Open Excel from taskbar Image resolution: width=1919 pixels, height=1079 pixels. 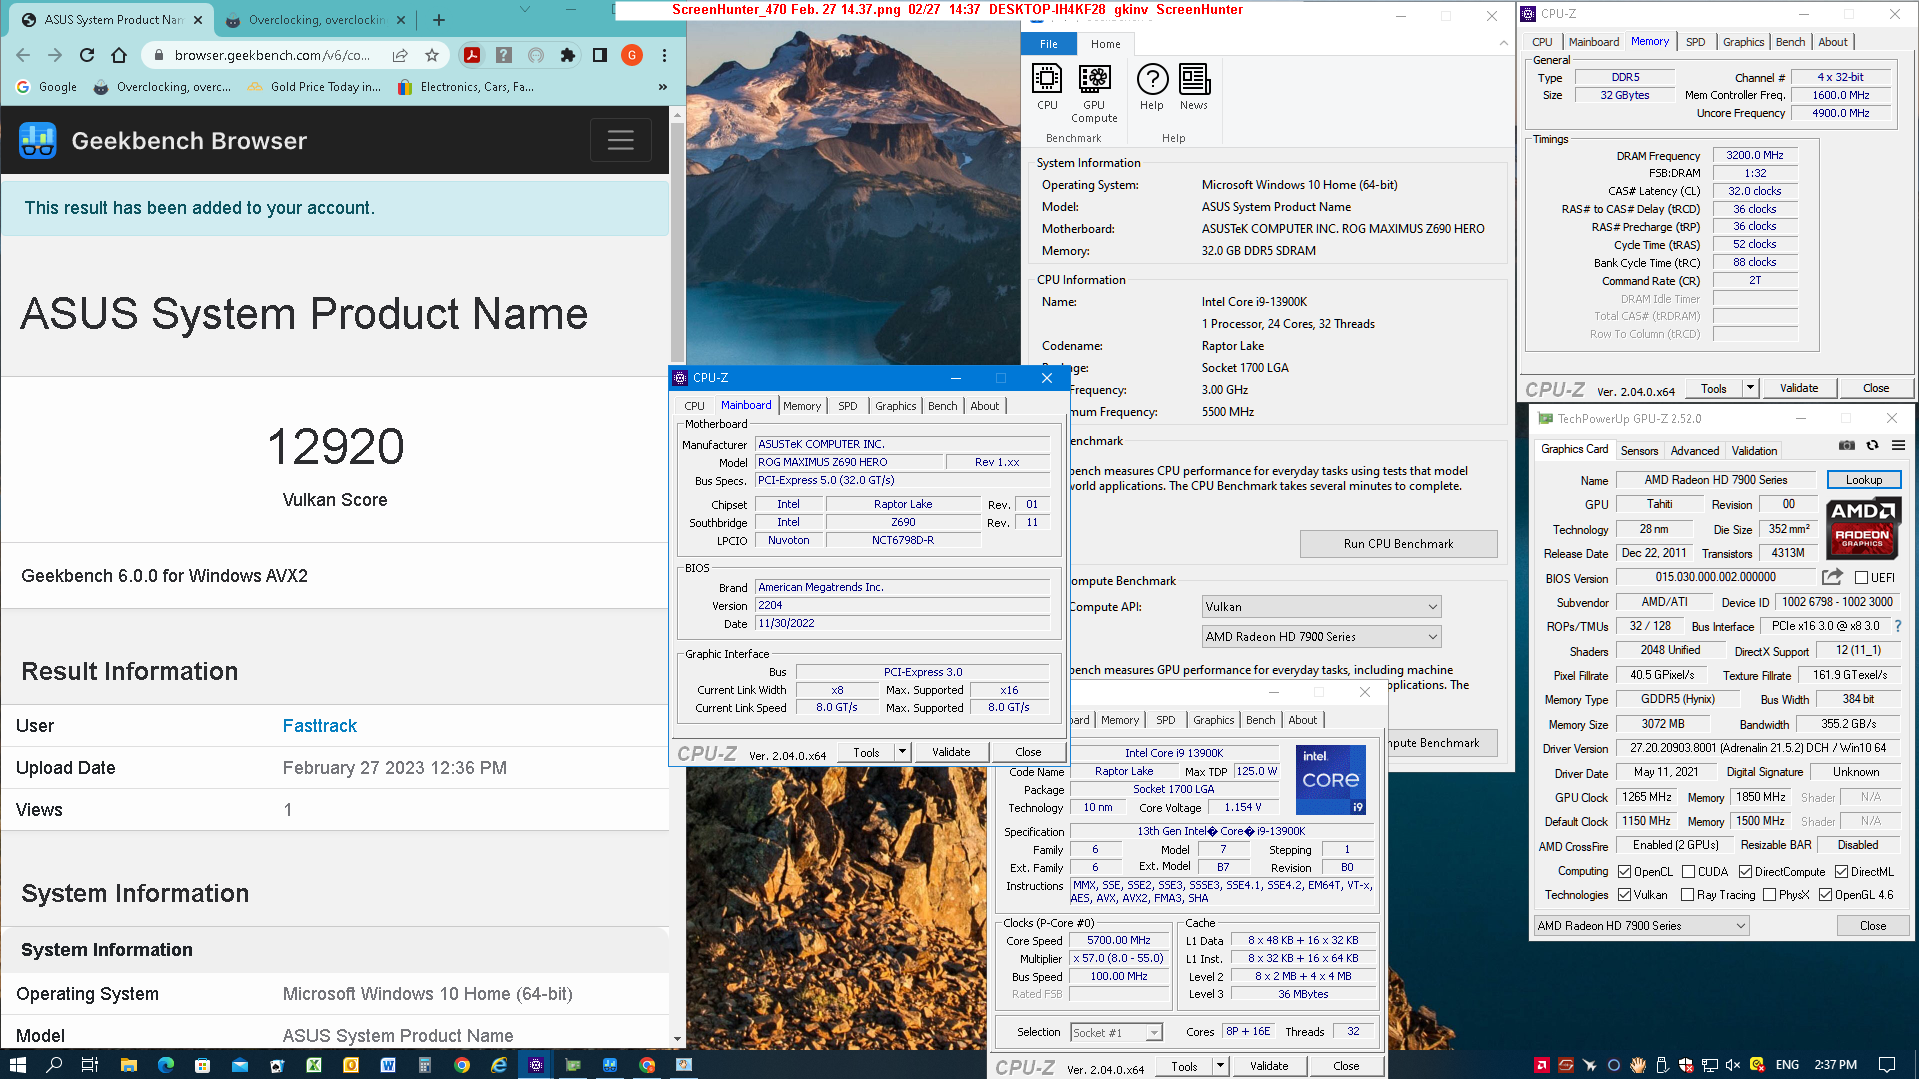[x=313, y=1065]
